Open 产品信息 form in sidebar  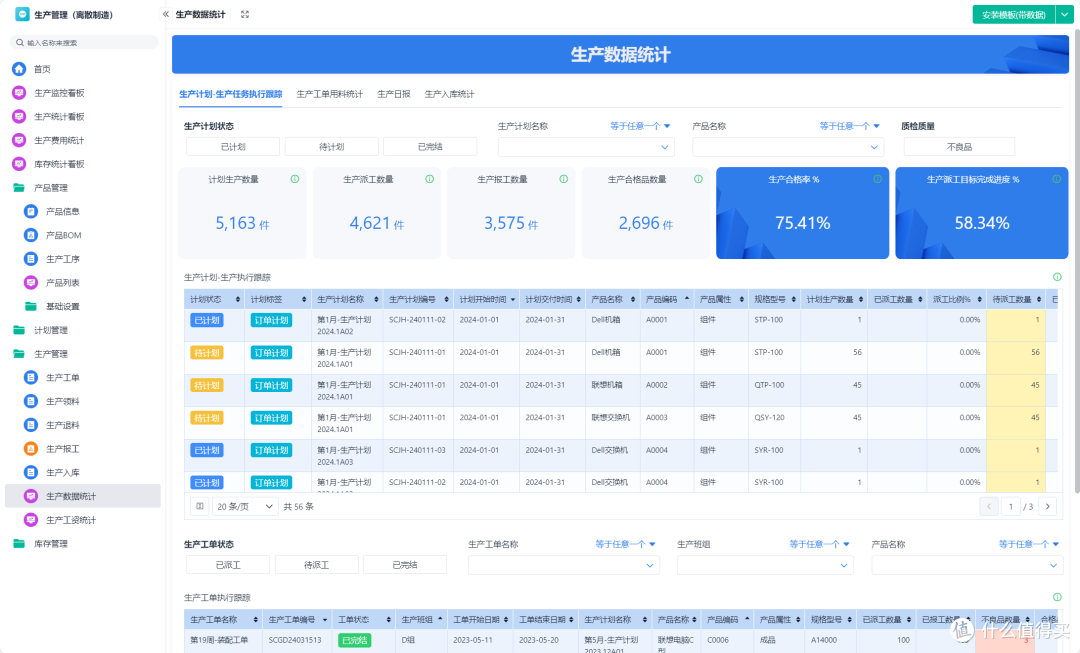[x=63, y=211]
